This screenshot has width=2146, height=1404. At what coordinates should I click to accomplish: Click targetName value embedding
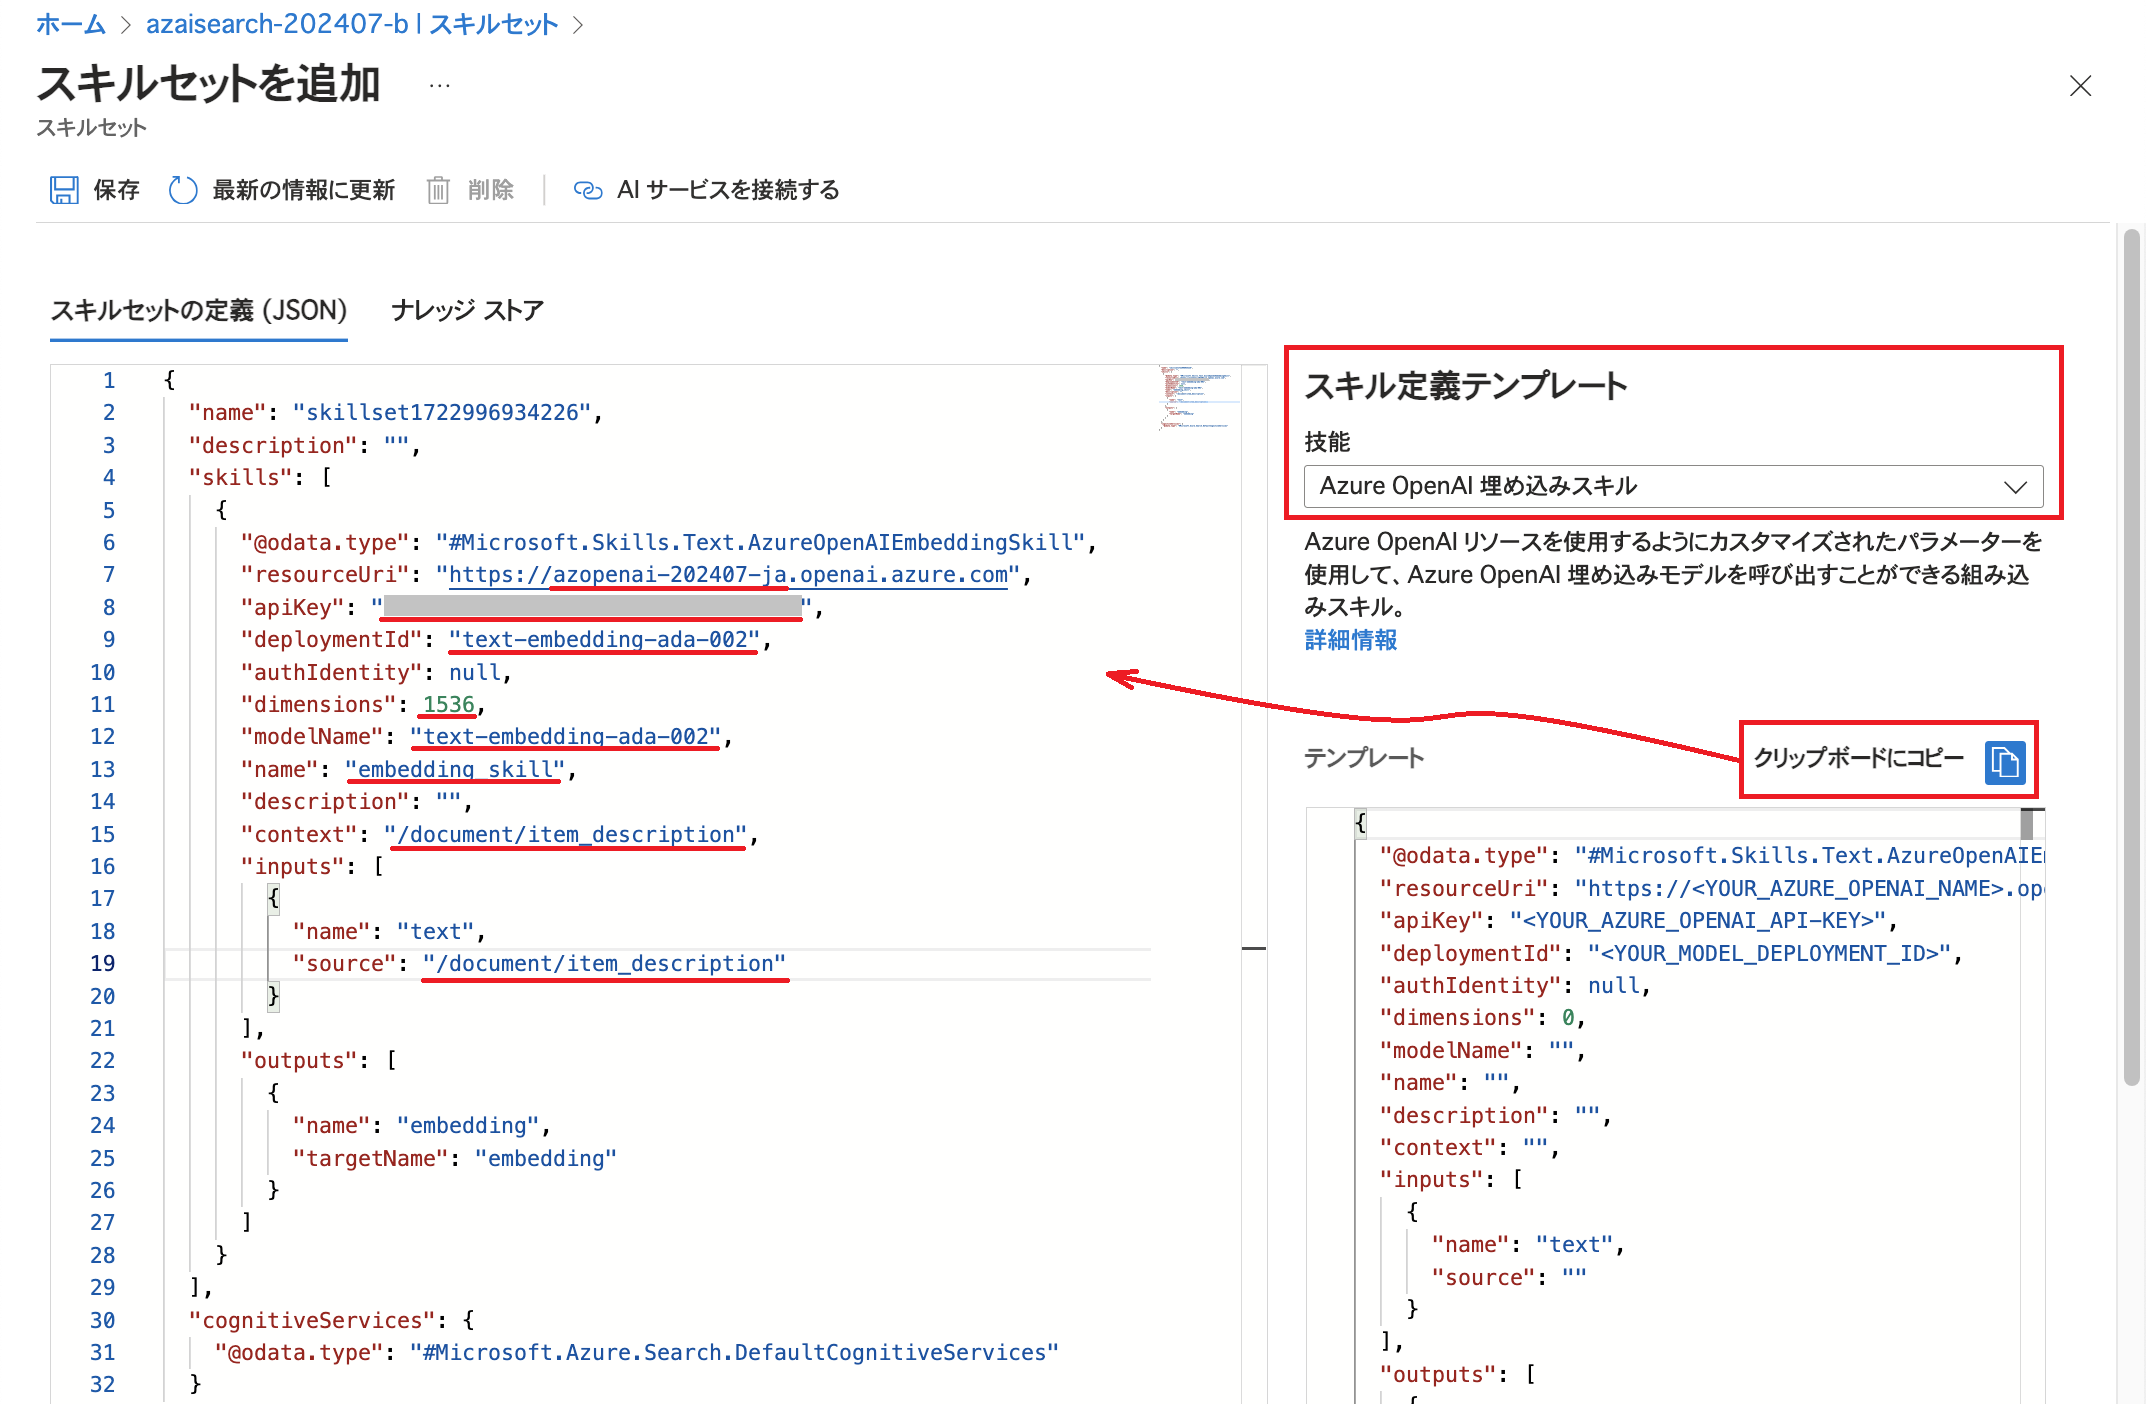point(546,1159)
